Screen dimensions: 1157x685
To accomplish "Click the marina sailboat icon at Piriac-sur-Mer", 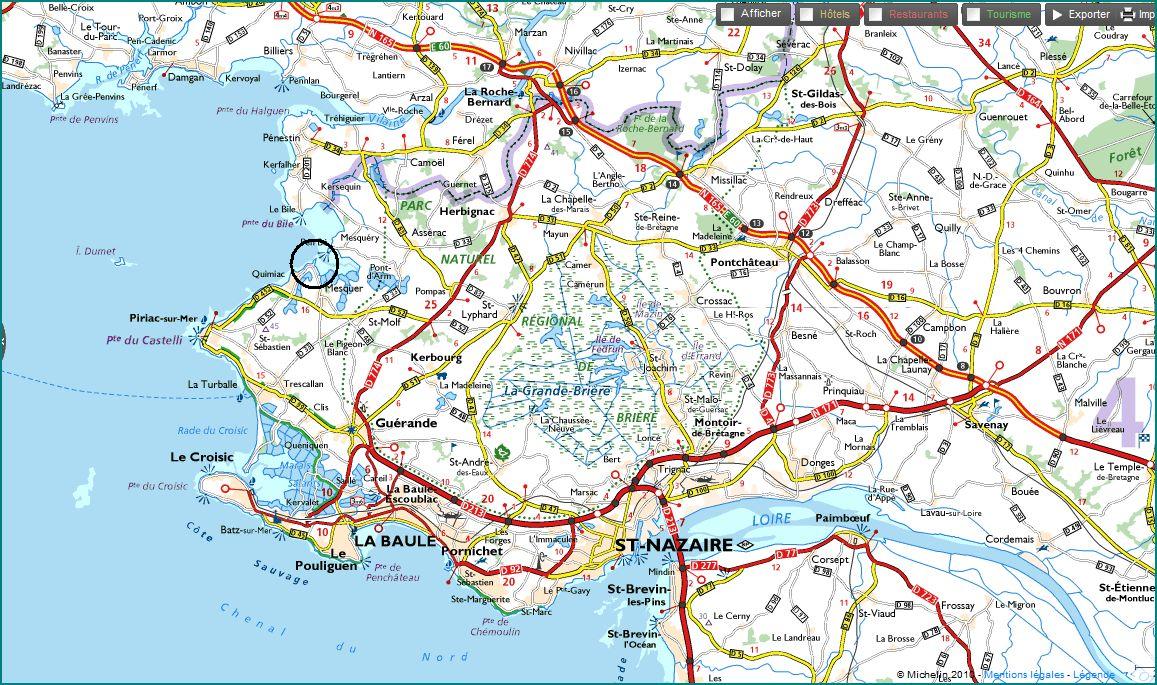I will pos(205,318).
